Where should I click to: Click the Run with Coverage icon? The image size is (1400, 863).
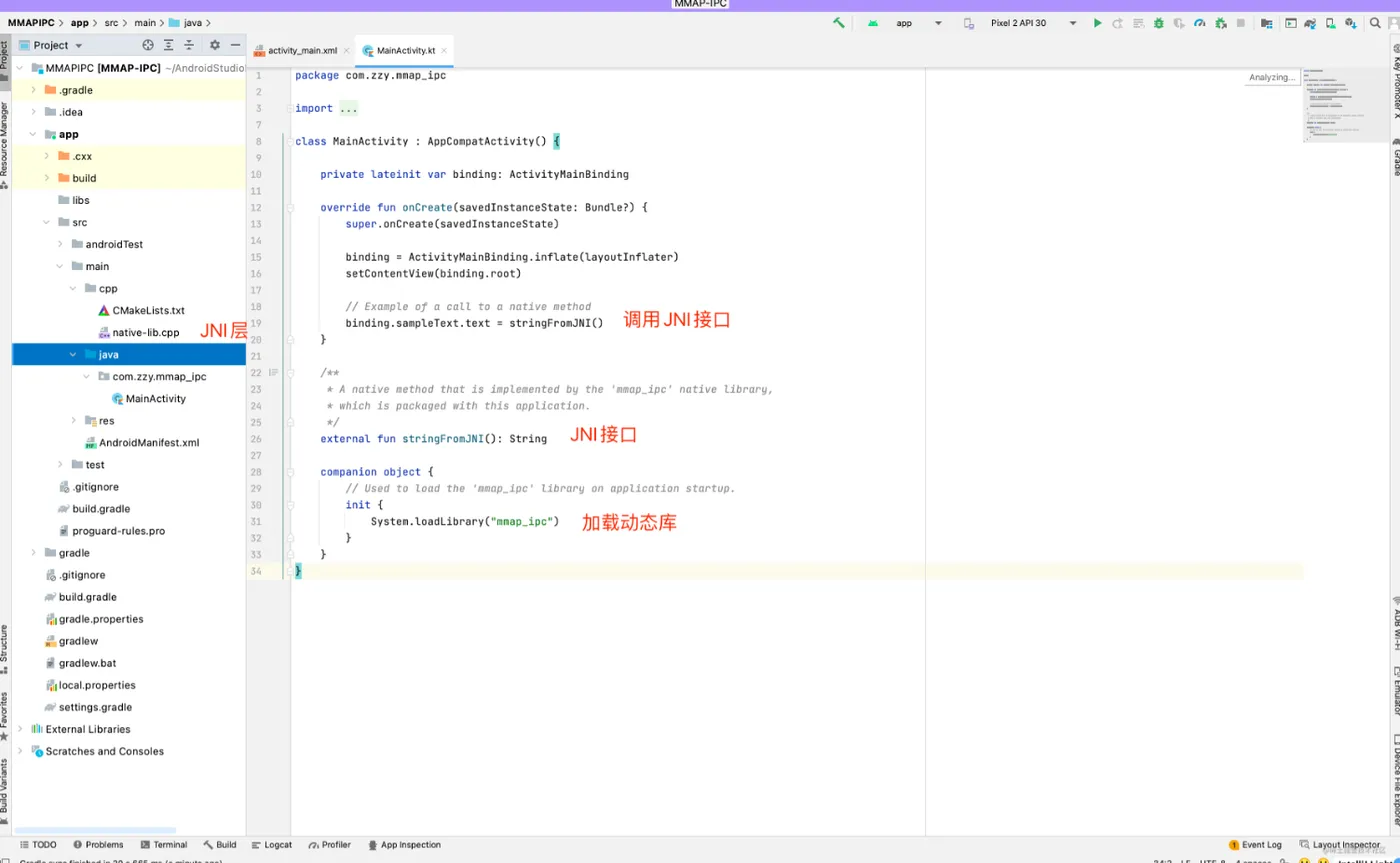coord(1179,23)
